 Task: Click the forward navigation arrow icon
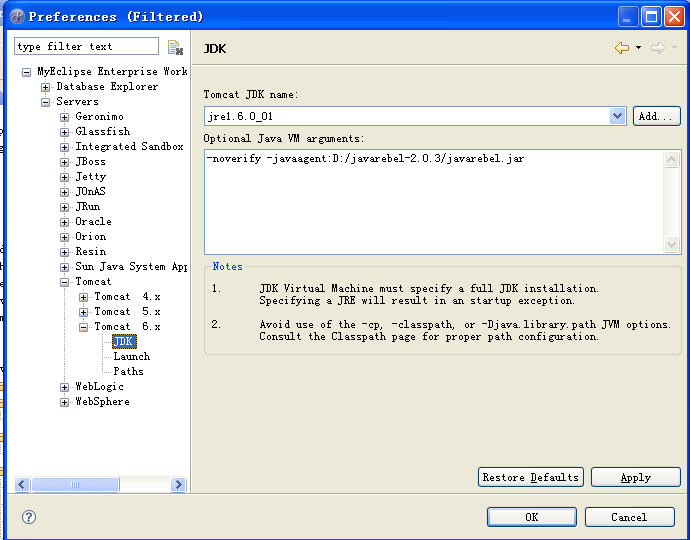[657, 48]
